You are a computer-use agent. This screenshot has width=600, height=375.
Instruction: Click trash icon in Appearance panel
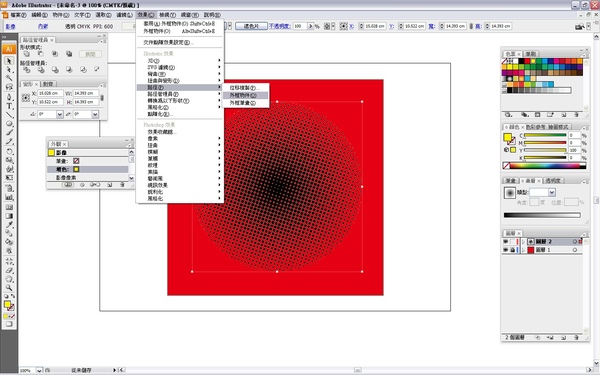(122, 185)
